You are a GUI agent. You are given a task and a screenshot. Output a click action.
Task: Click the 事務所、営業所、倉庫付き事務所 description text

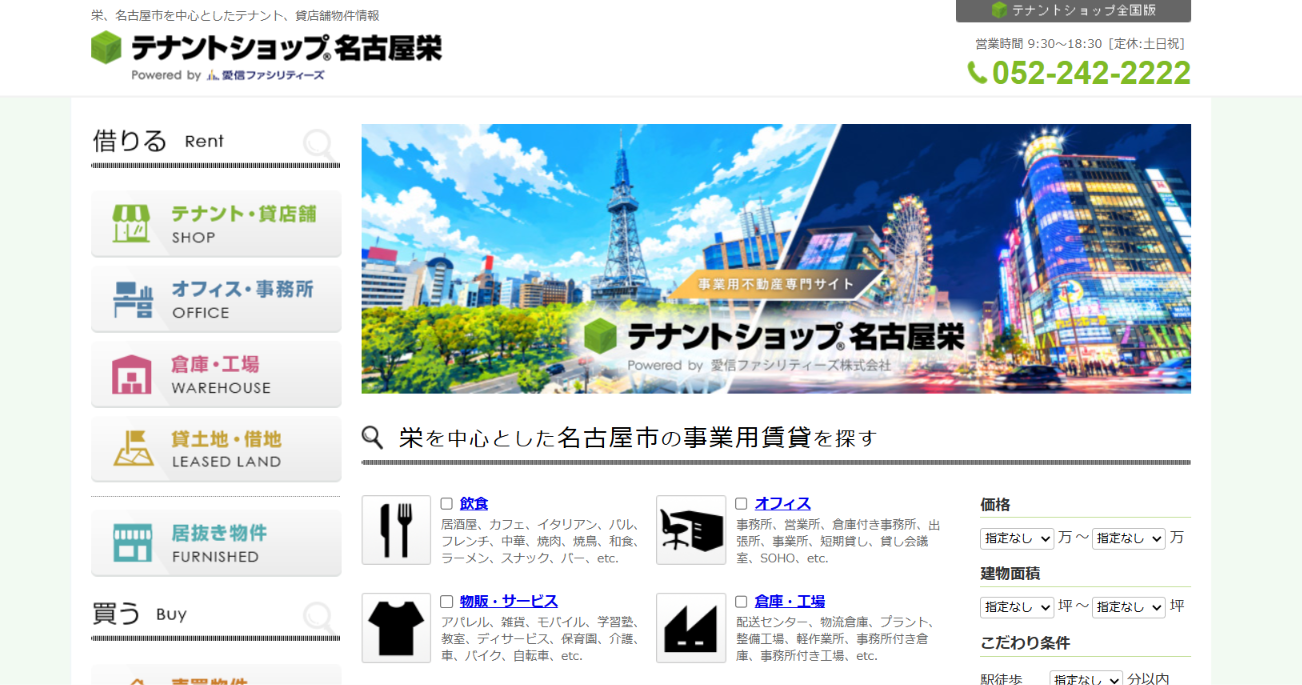[x=838, y=541]
